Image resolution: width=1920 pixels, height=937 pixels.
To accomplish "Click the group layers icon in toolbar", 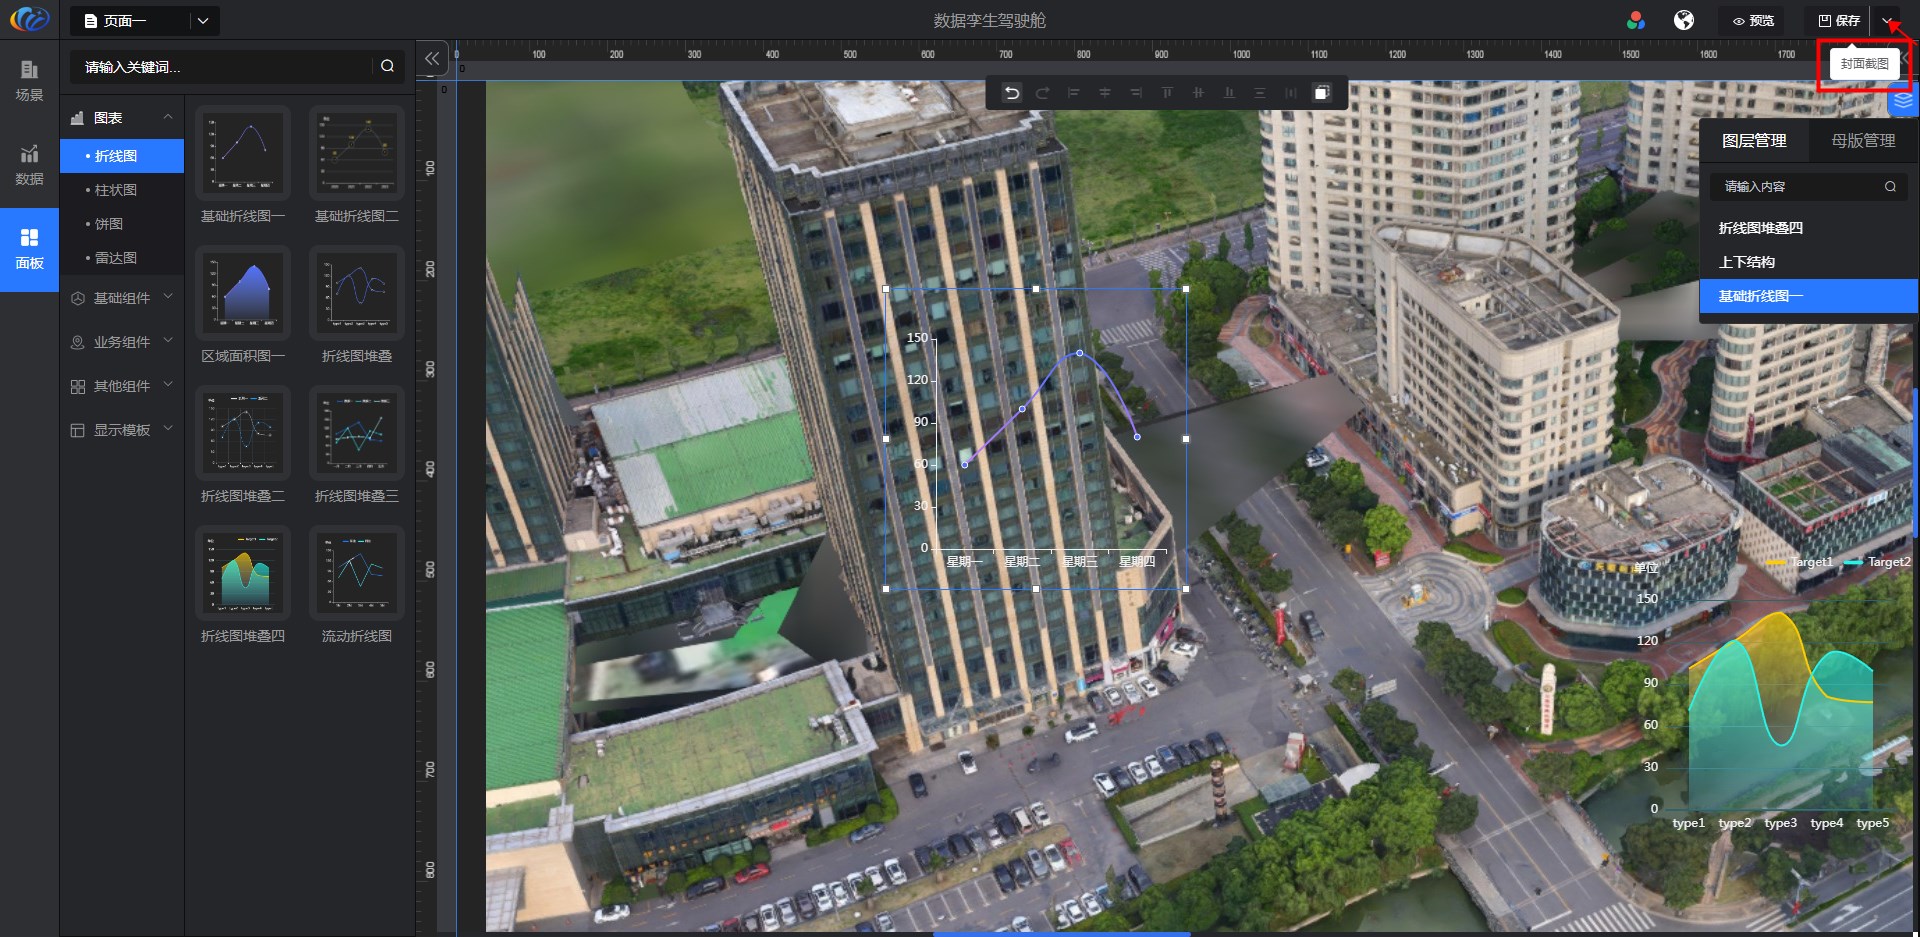I will [x=1321, y=93].
